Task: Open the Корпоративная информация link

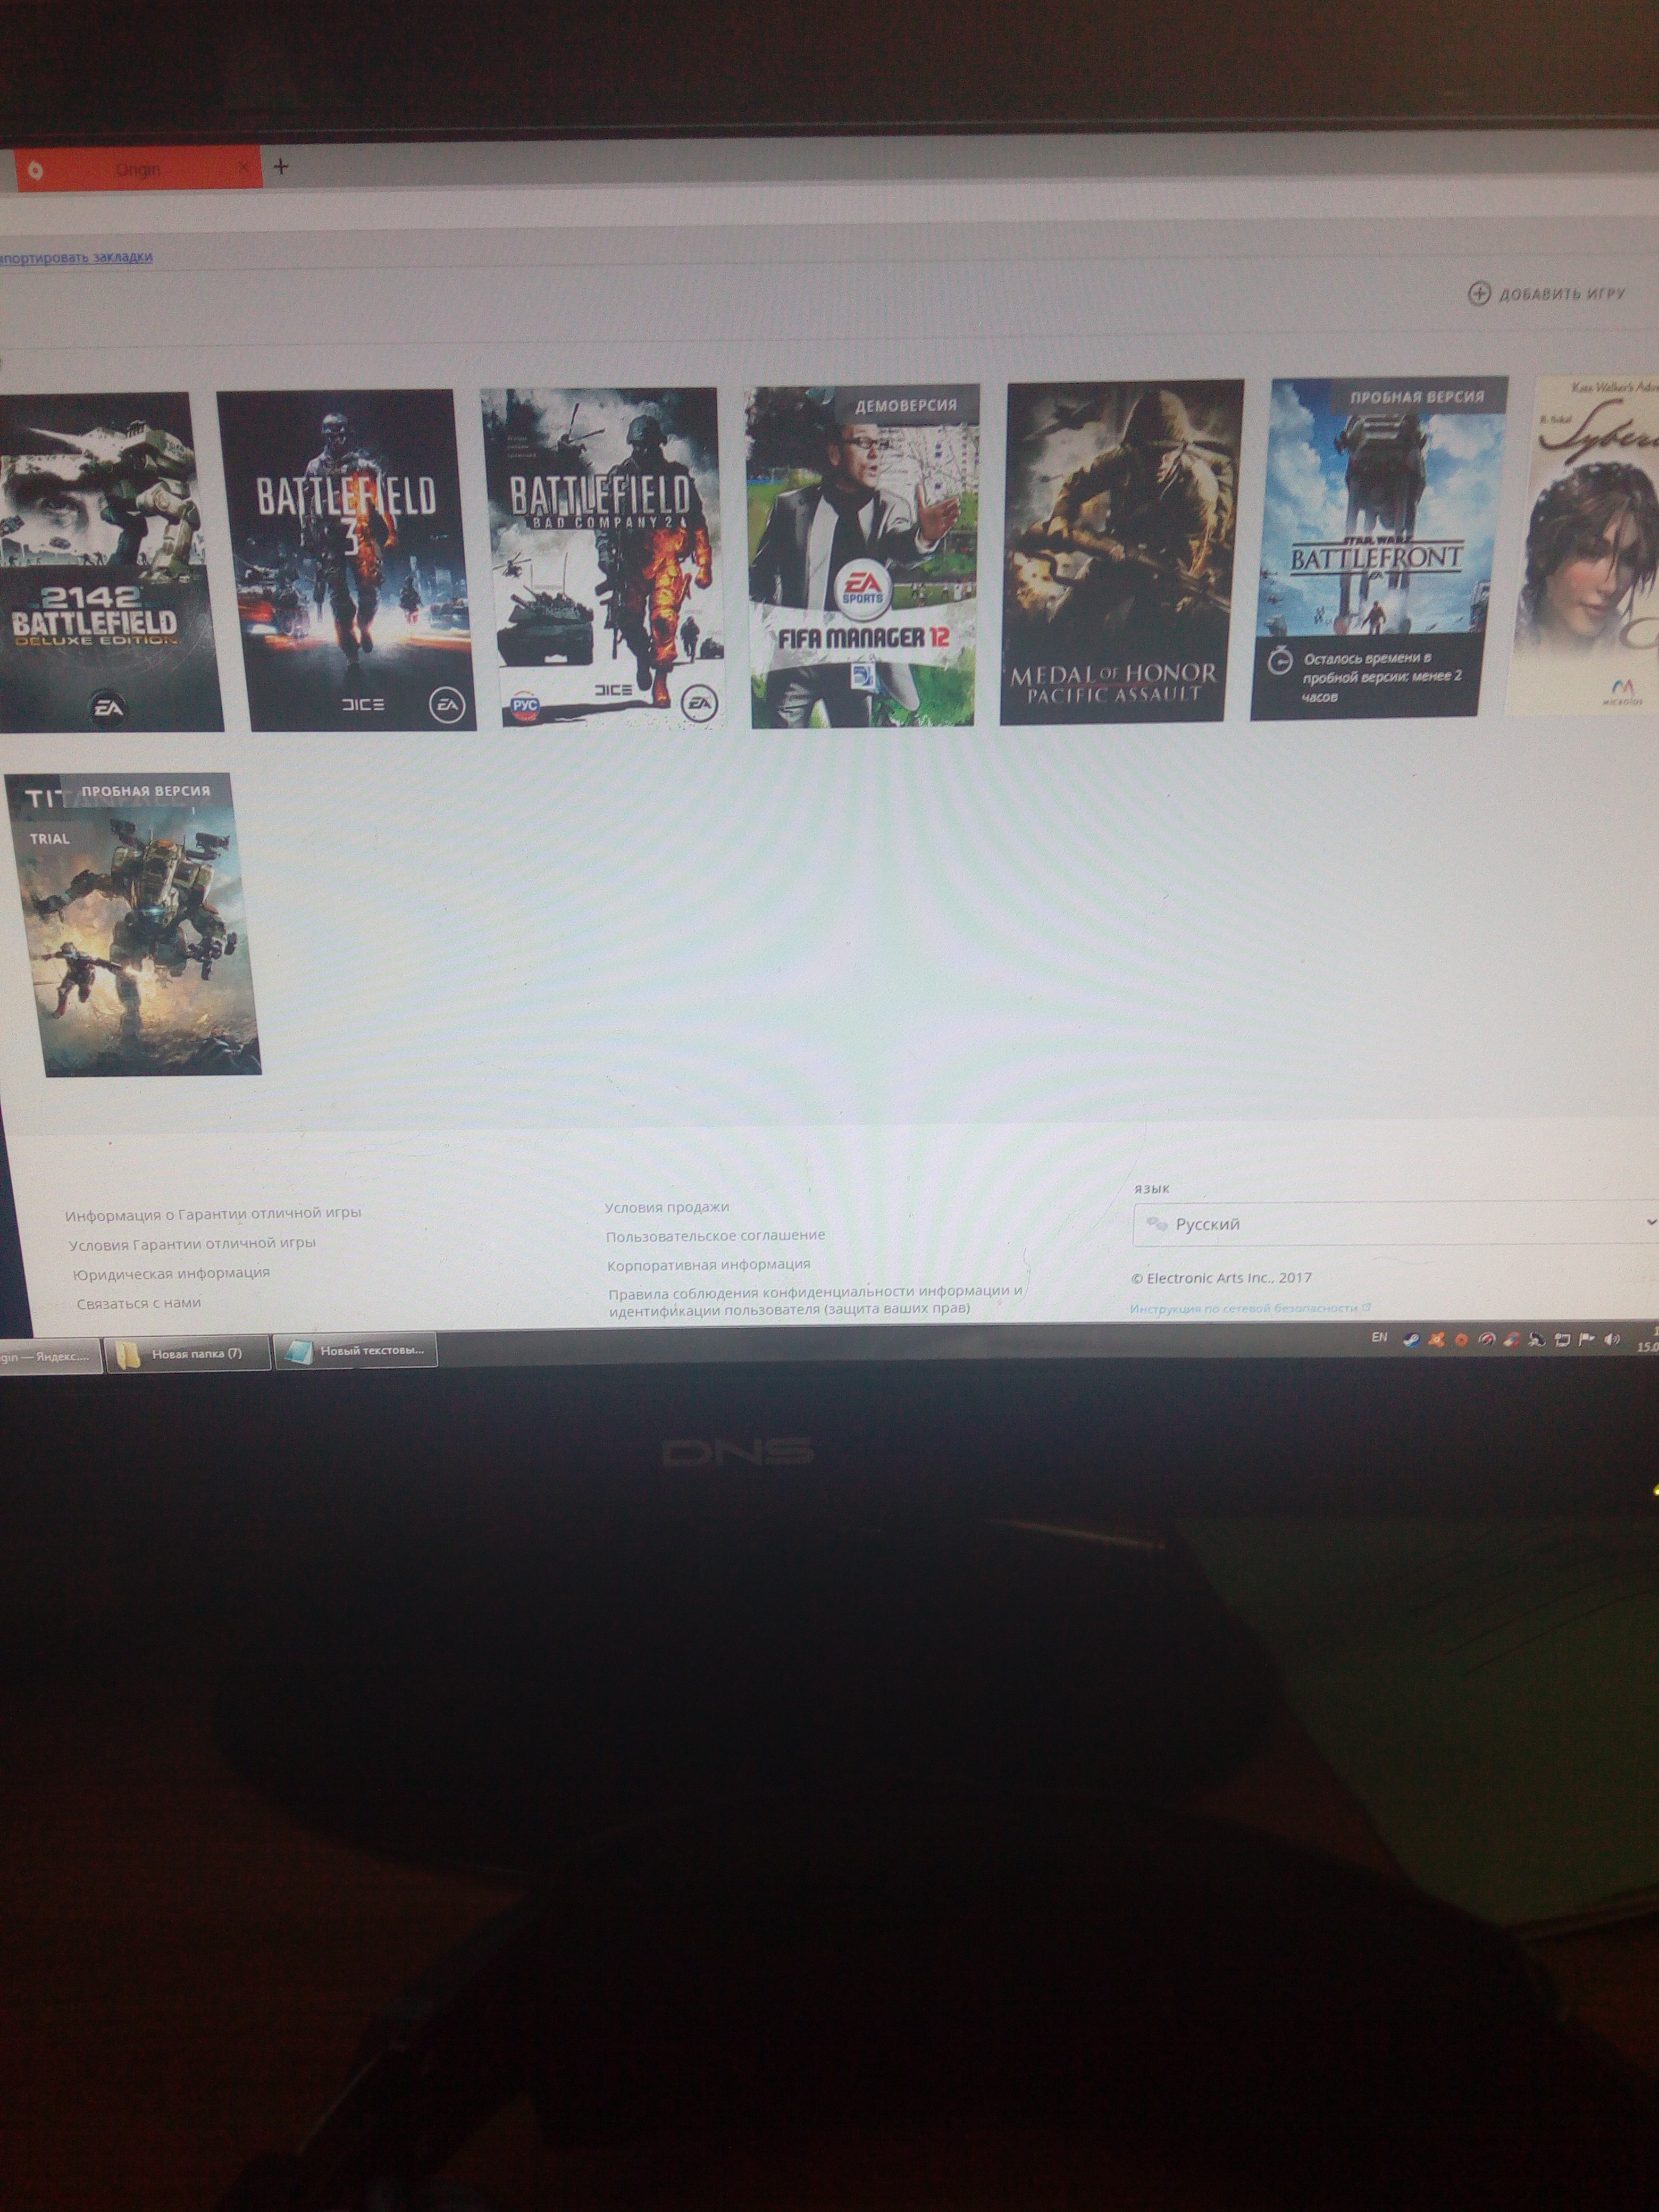Action: click(708, 1265)
